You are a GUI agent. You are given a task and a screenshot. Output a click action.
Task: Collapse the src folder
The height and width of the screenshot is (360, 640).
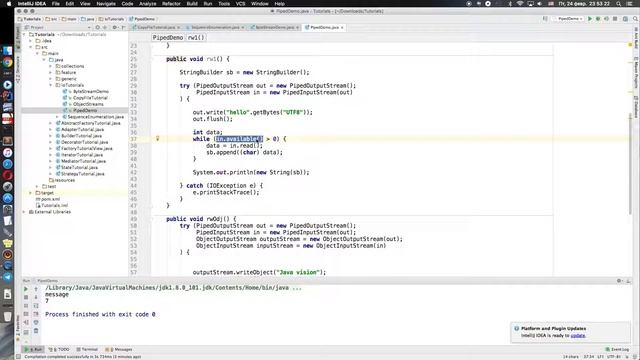pyautogui.click(x=31, y=47)
